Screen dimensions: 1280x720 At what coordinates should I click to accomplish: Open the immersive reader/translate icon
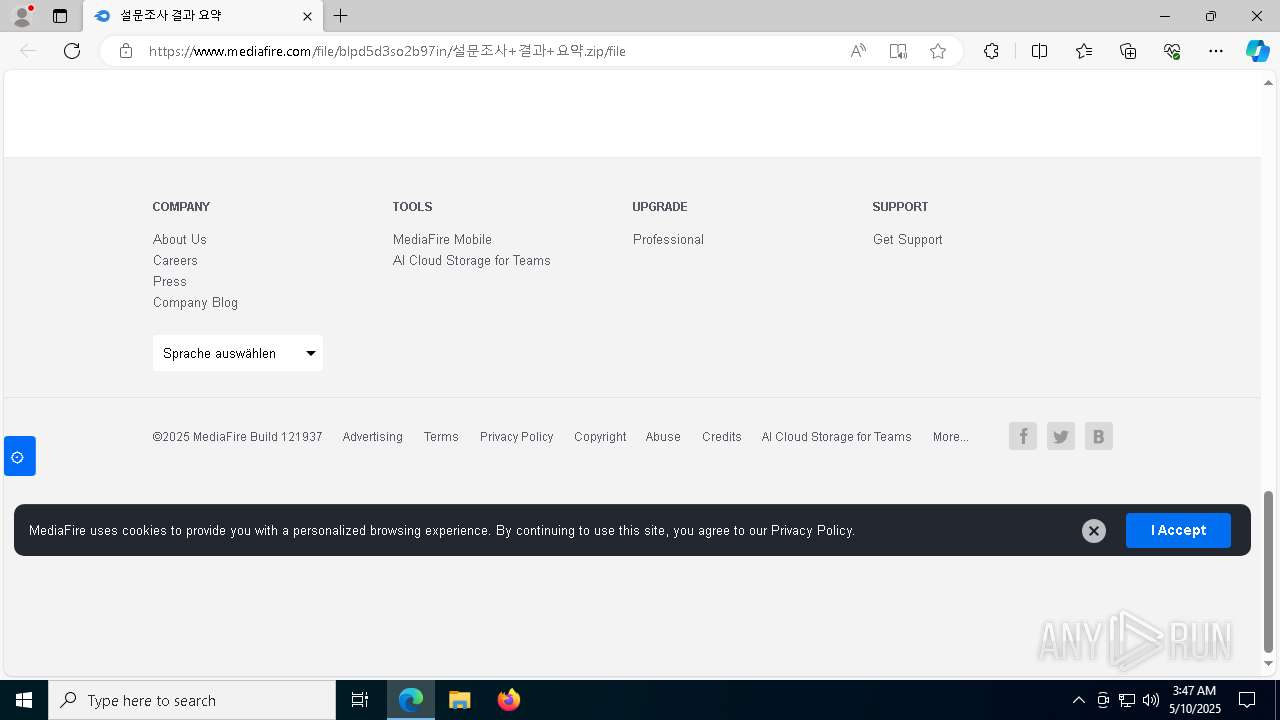pyautogui.click(x=898, y=51)
